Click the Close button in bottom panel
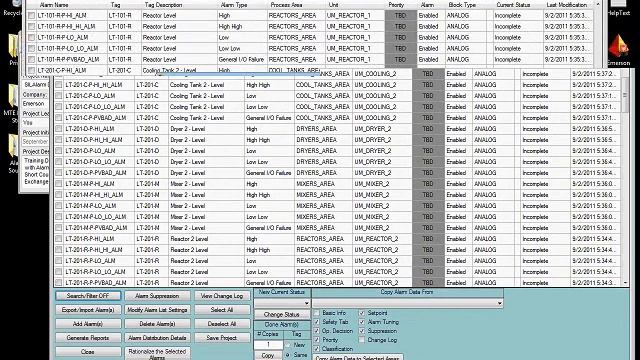 (88, 351)
